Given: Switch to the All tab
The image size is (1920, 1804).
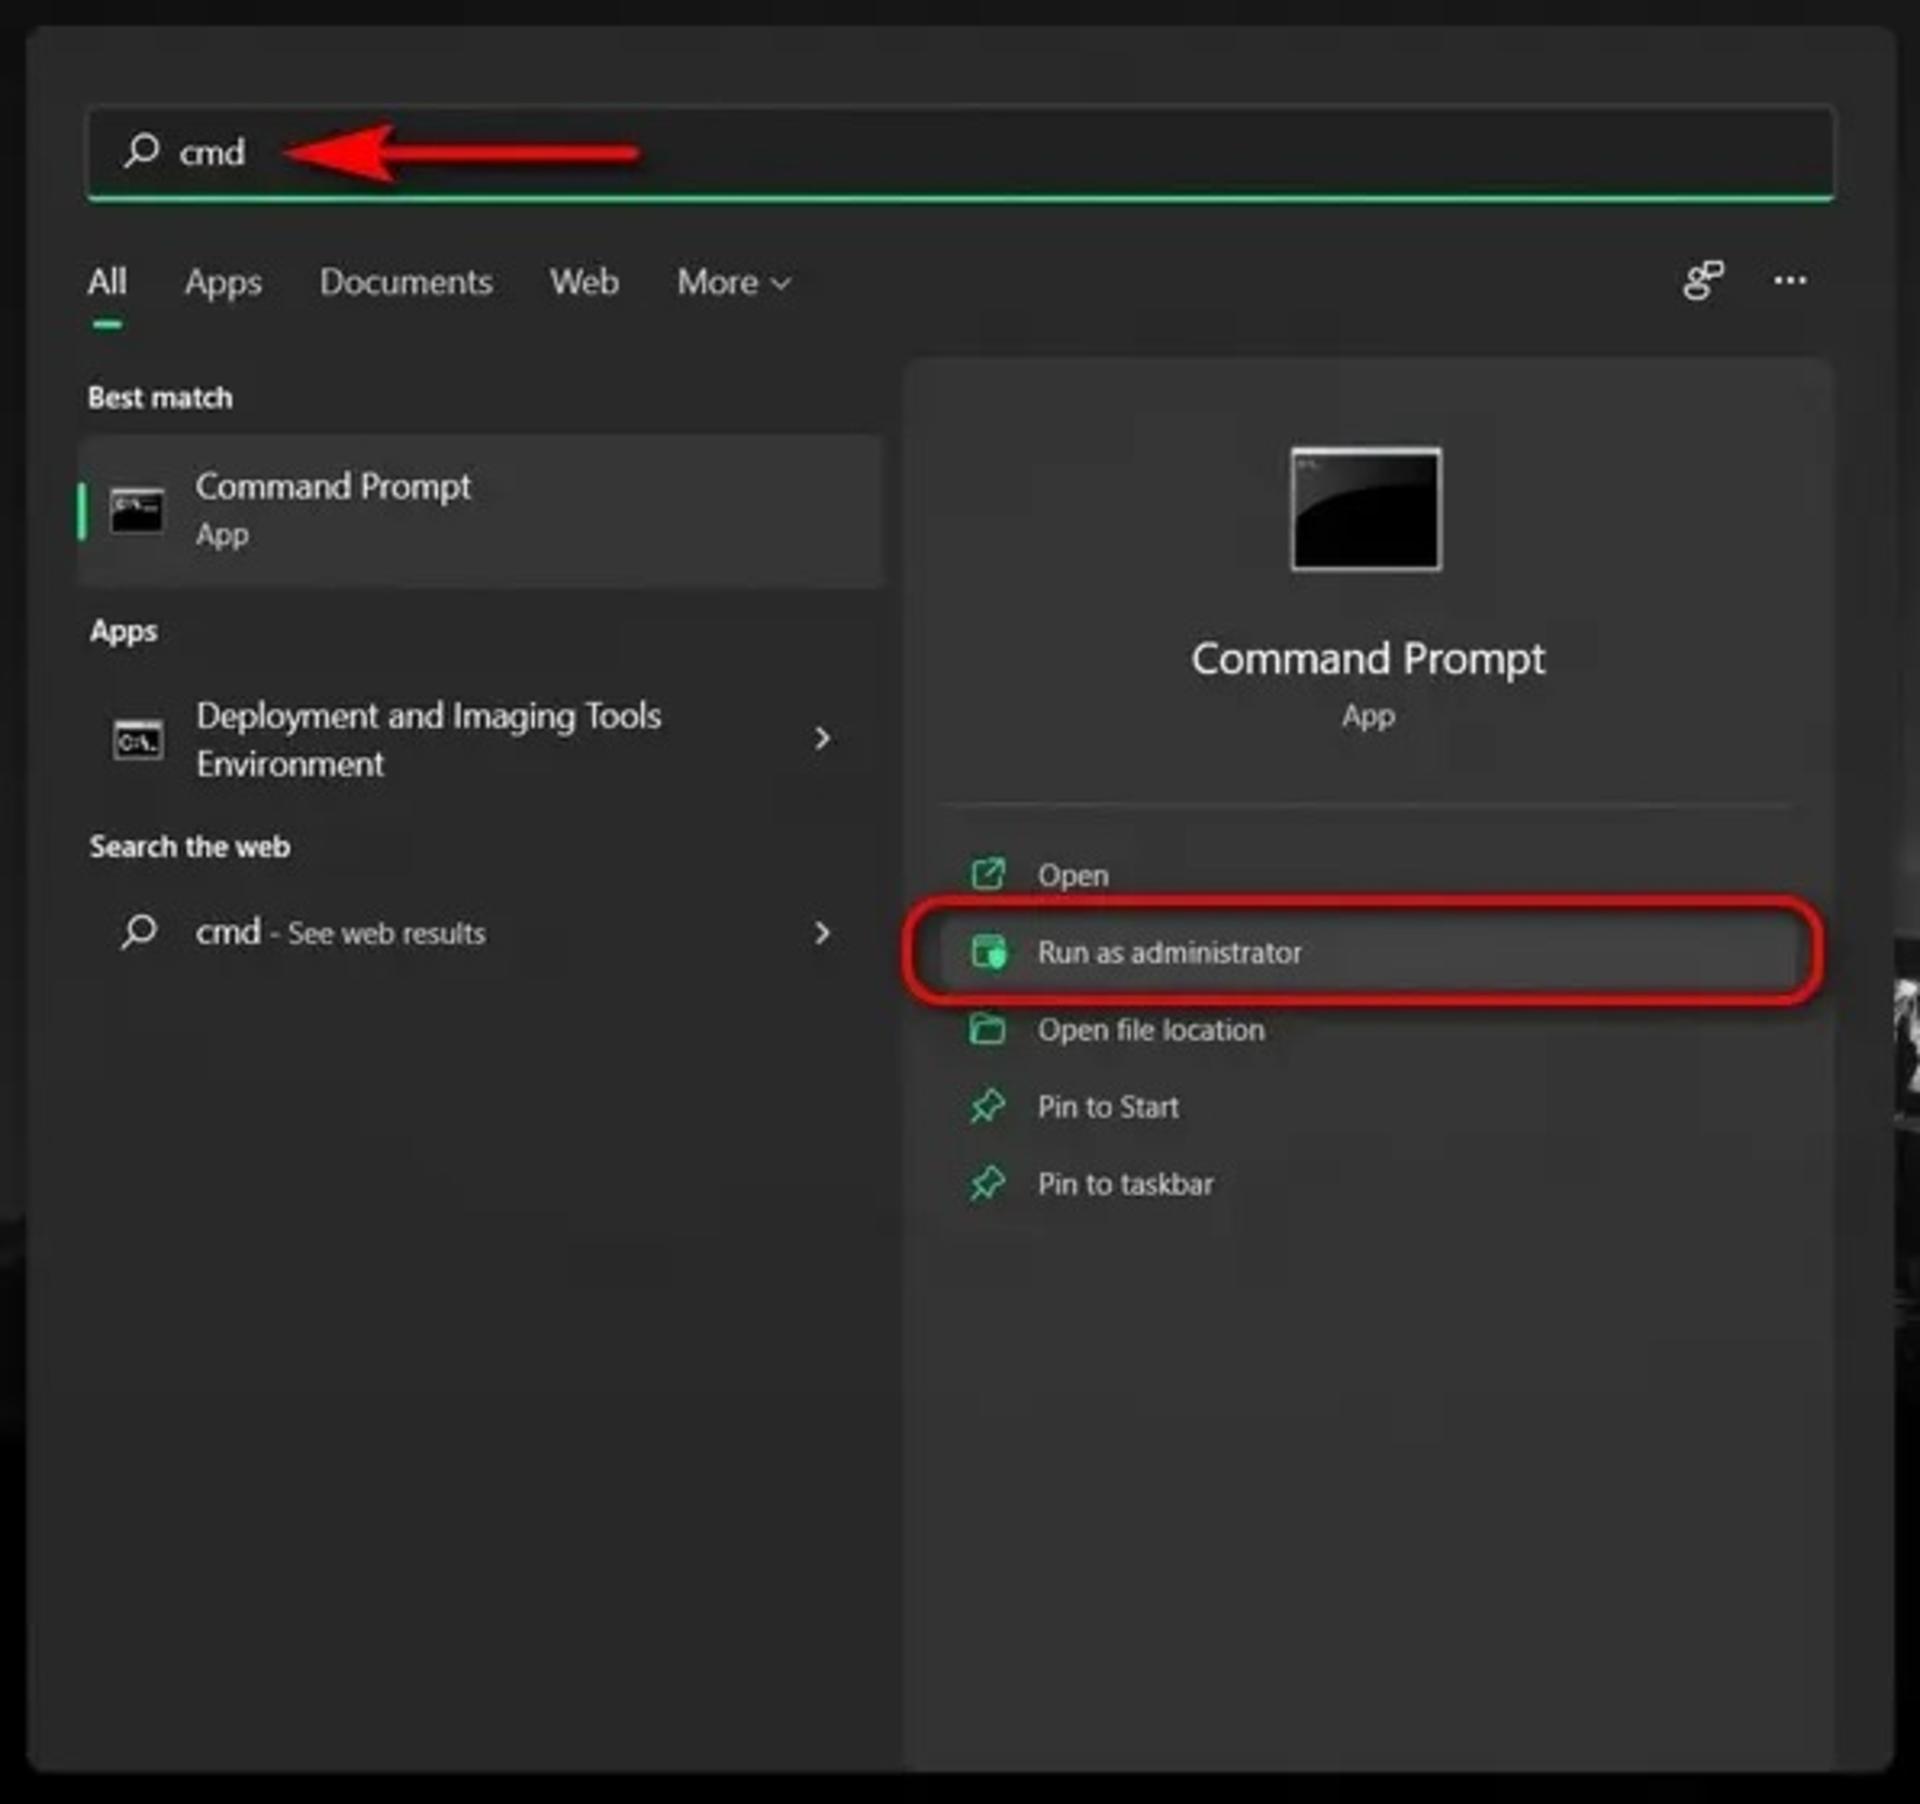Looking at the screenshot, I should click(107, 282).
